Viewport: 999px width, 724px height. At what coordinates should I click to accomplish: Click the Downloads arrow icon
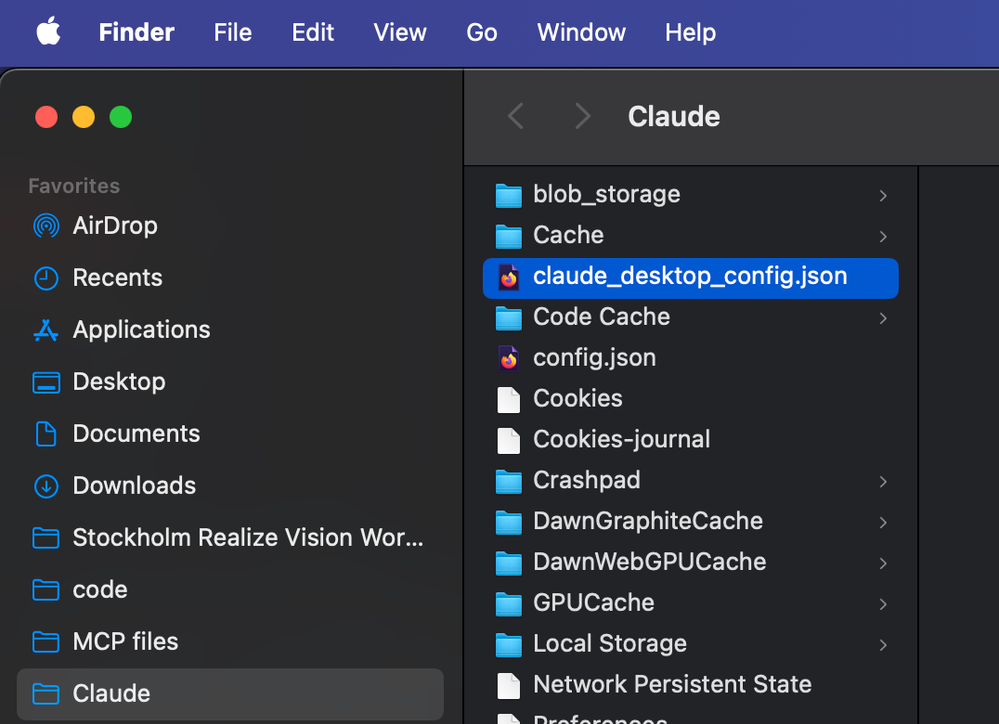click(x=46, y=486)
